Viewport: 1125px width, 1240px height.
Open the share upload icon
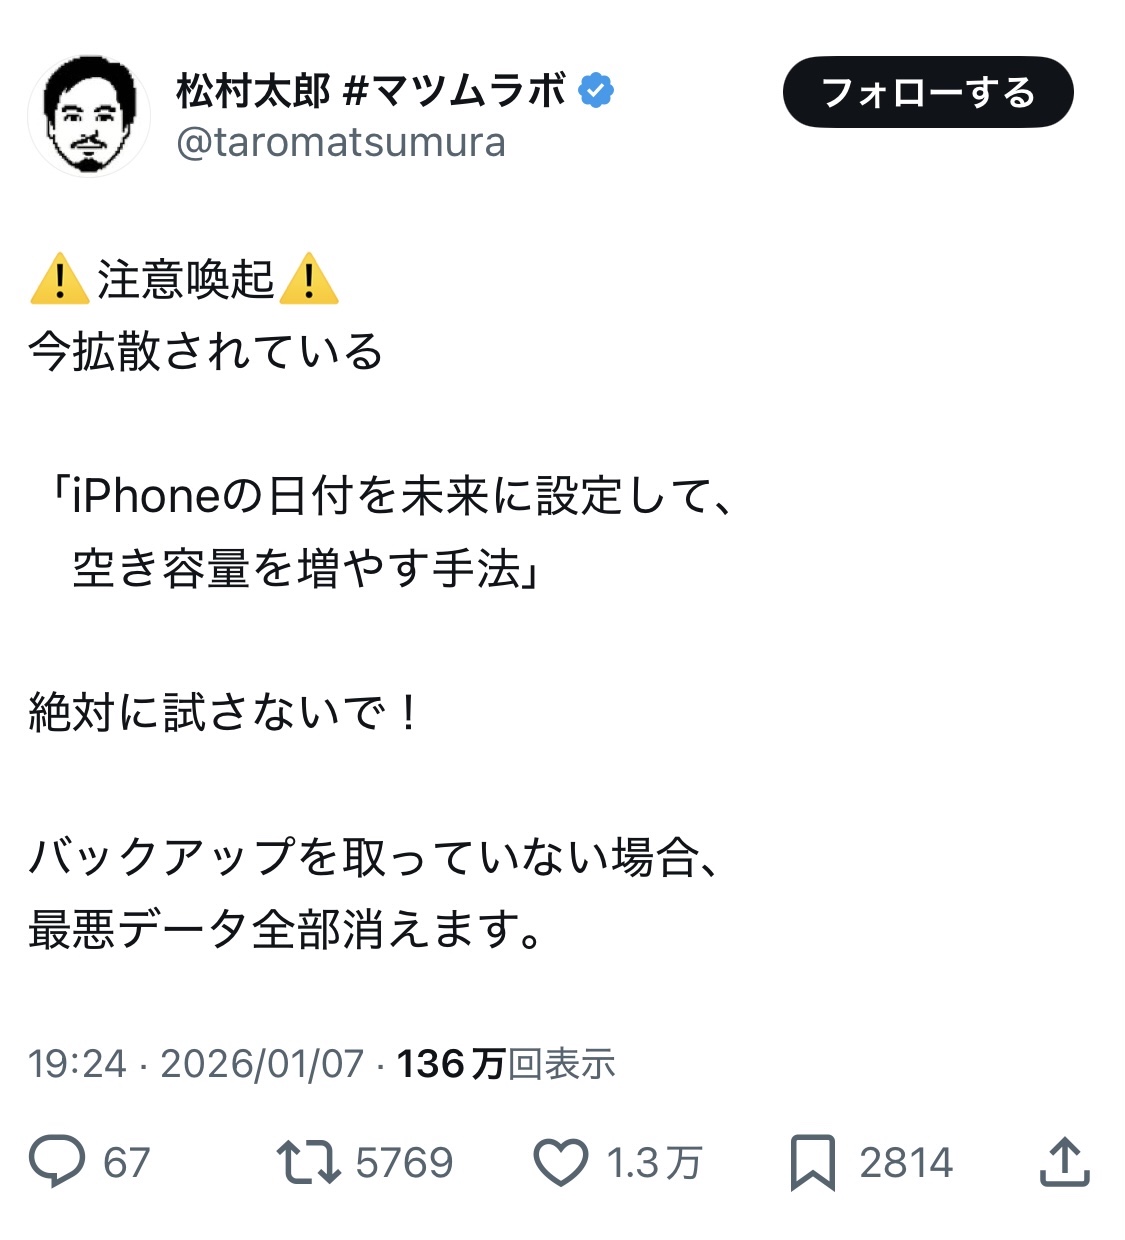point(1064,1161)
